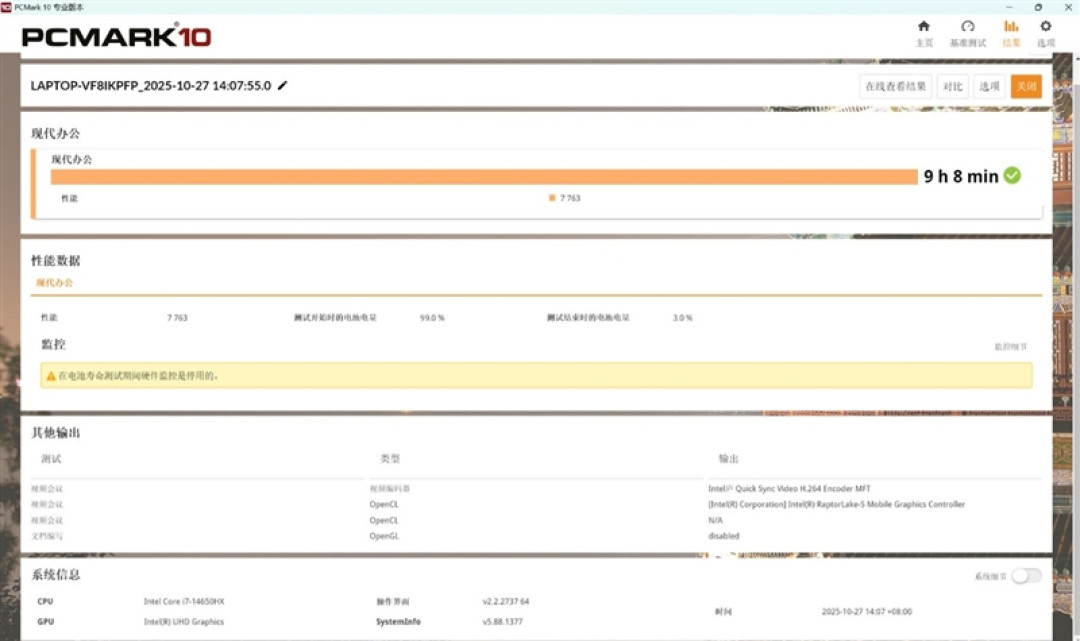
Task: Click the yellow battery-test monitoring notice banner
Action: [x=536, y=375]
